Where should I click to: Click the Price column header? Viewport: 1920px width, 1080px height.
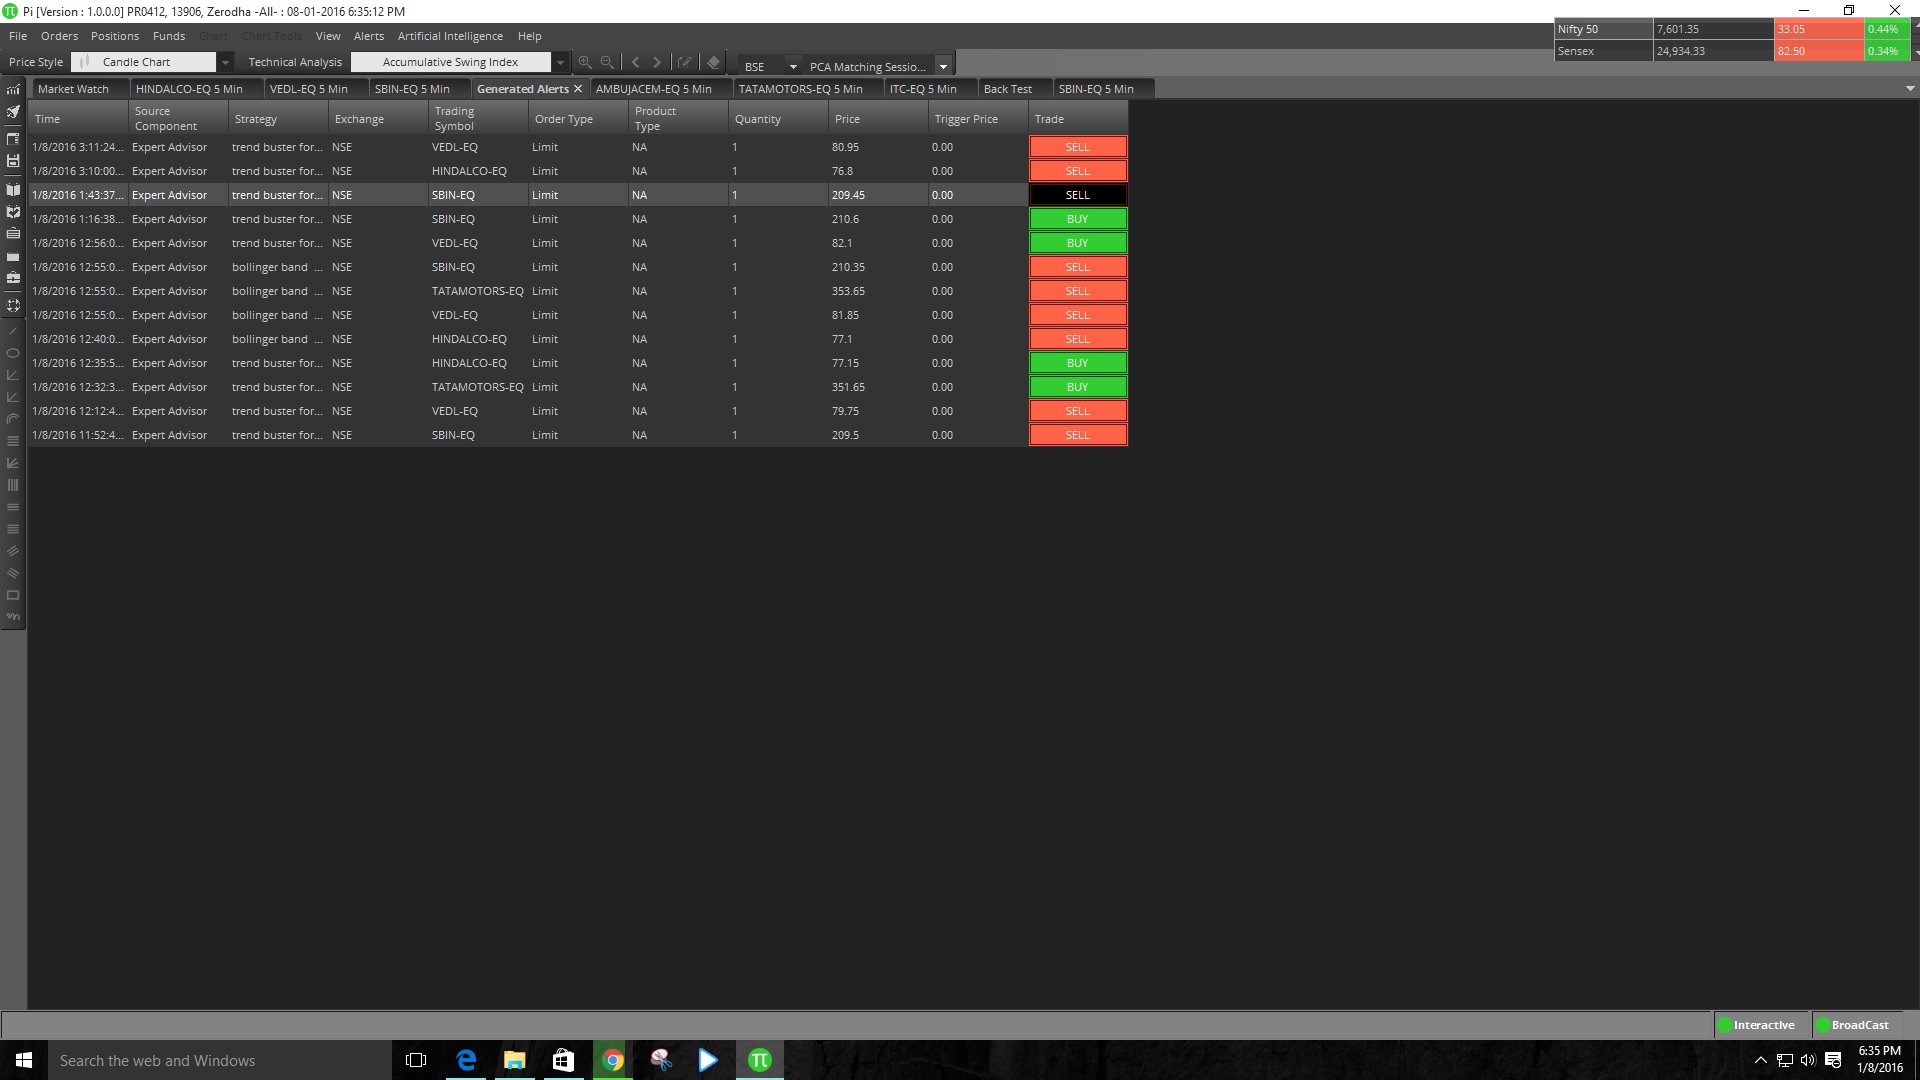coord(878,119)
